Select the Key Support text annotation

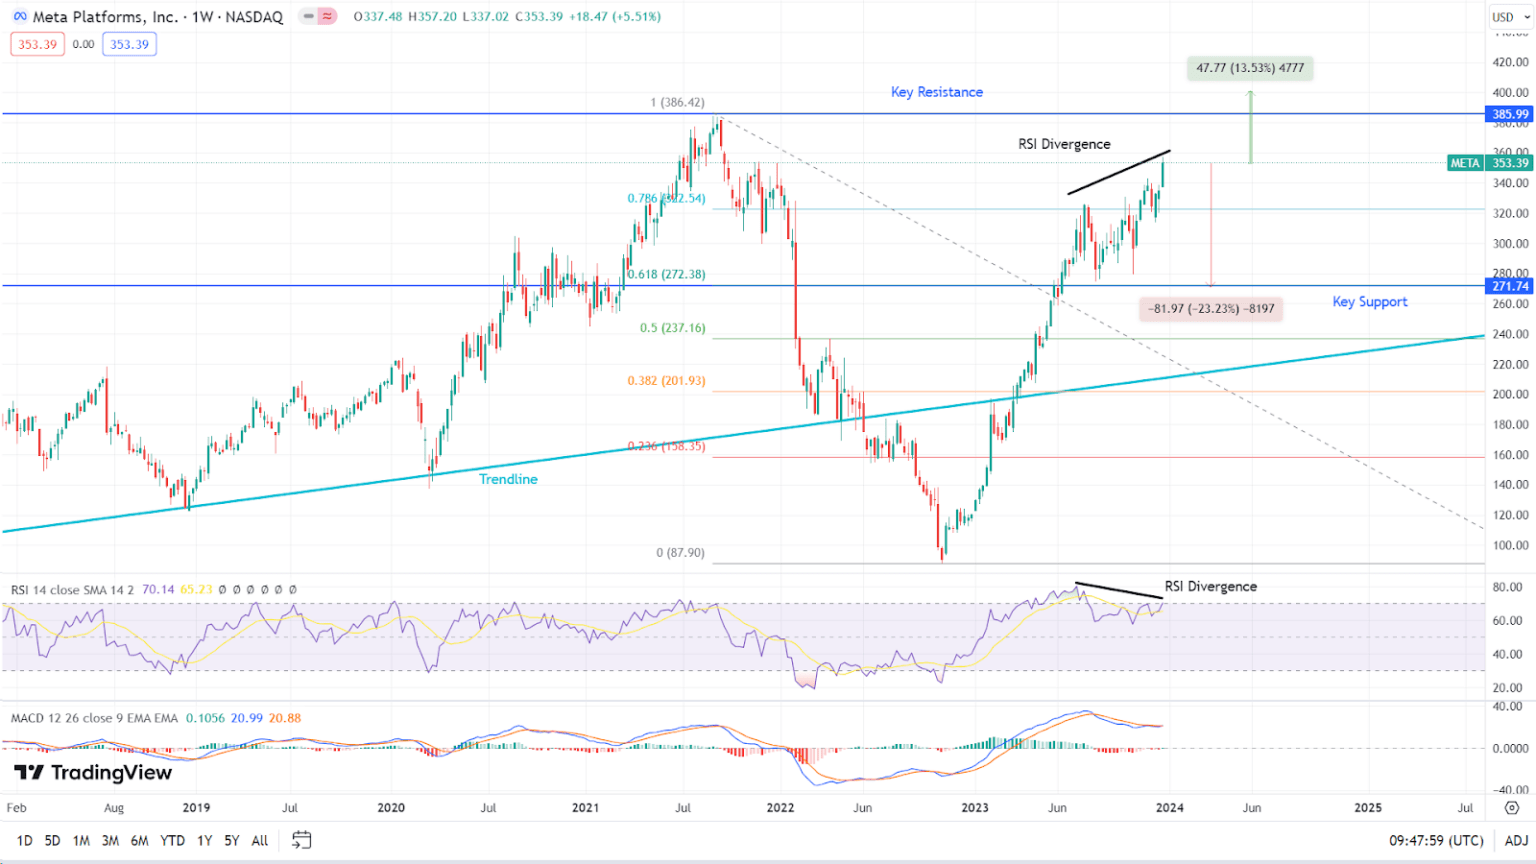pos(1370,302)
